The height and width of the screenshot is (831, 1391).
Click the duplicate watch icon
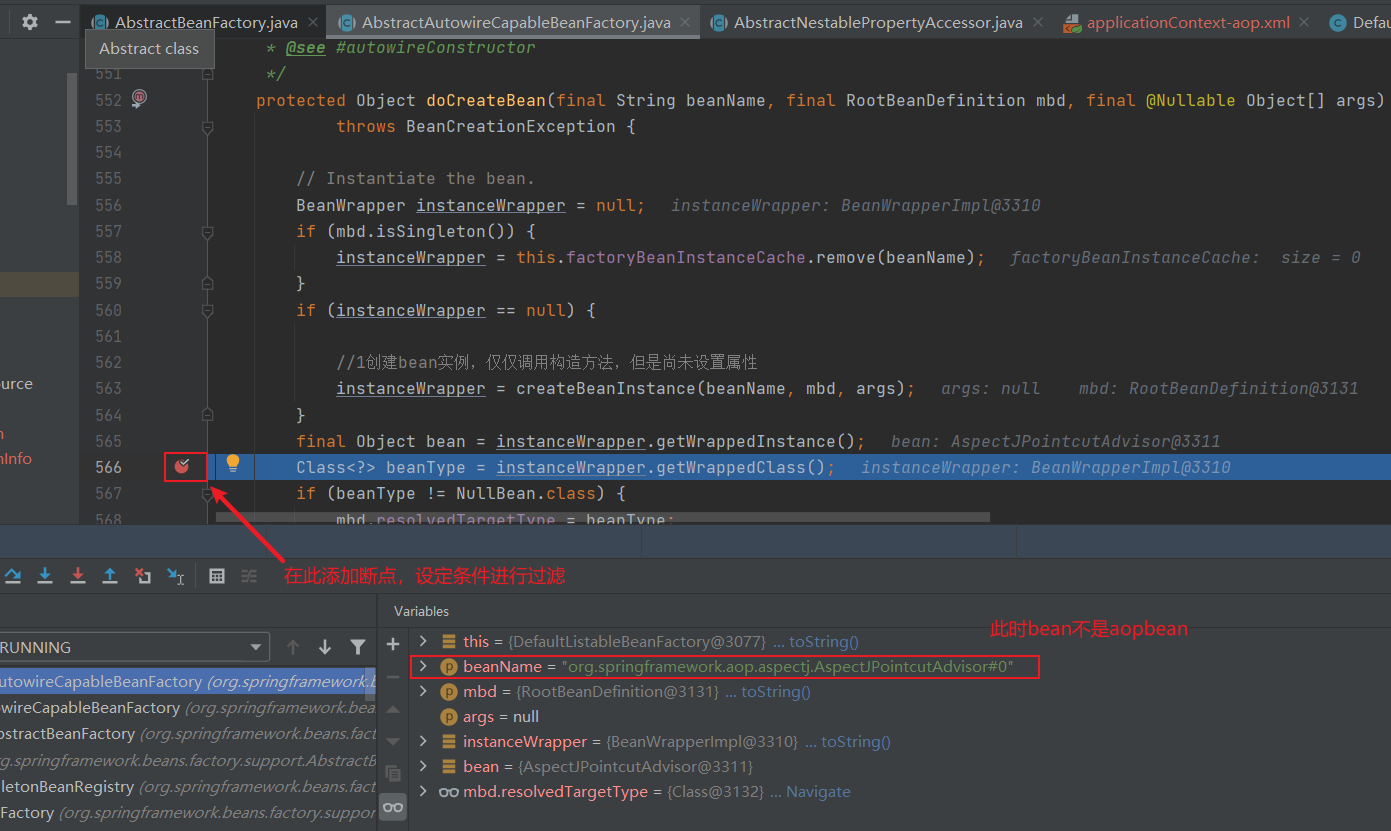(x=393, y=774)
